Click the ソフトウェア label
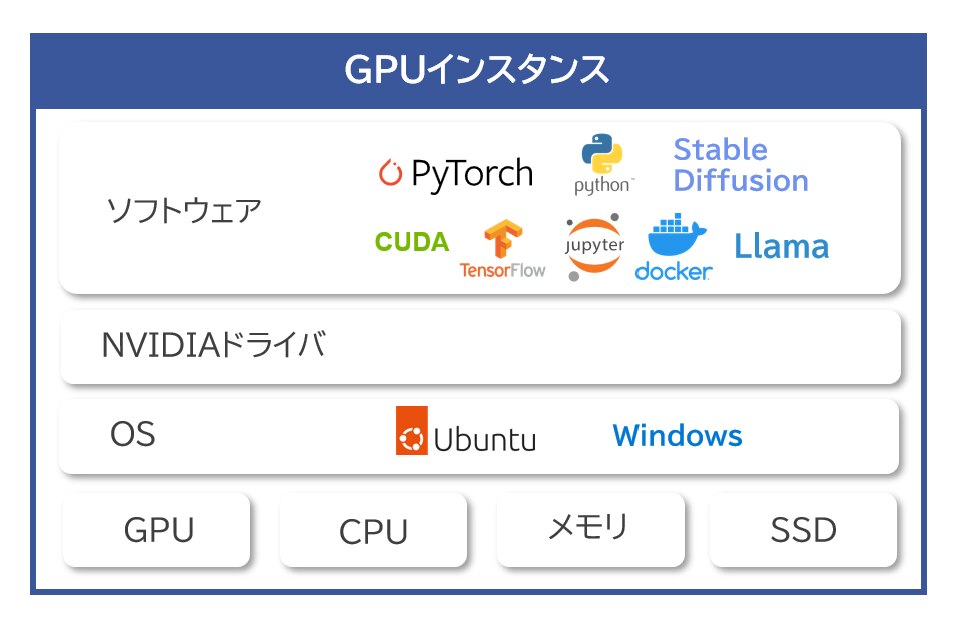 [x=184, y=210]
